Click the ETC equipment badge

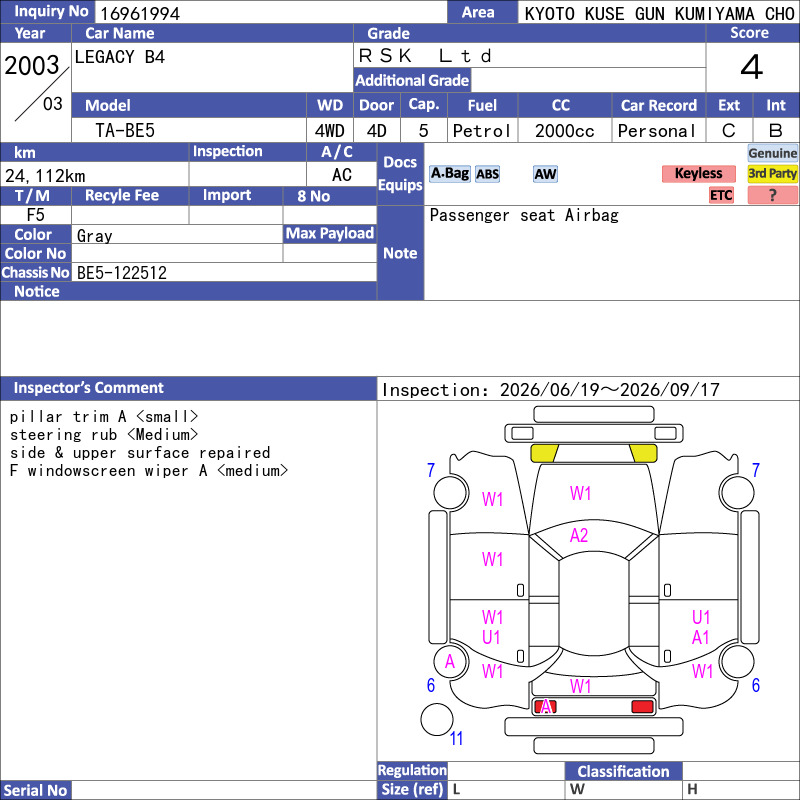(721, 195)
